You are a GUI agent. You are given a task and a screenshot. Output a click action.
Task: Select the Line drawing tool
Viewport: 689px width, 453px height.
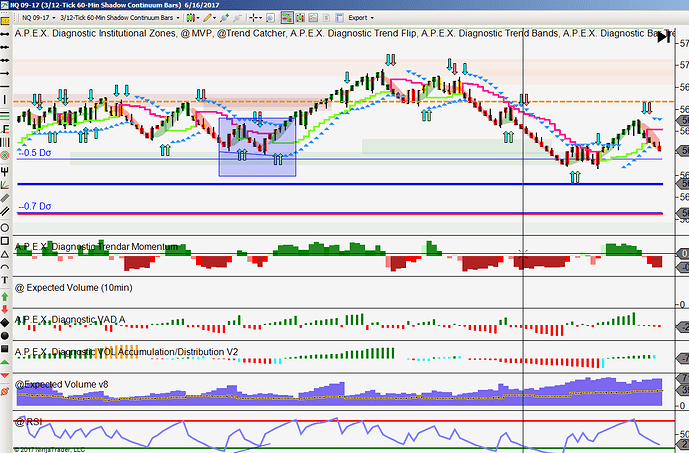tap(5, 34)
